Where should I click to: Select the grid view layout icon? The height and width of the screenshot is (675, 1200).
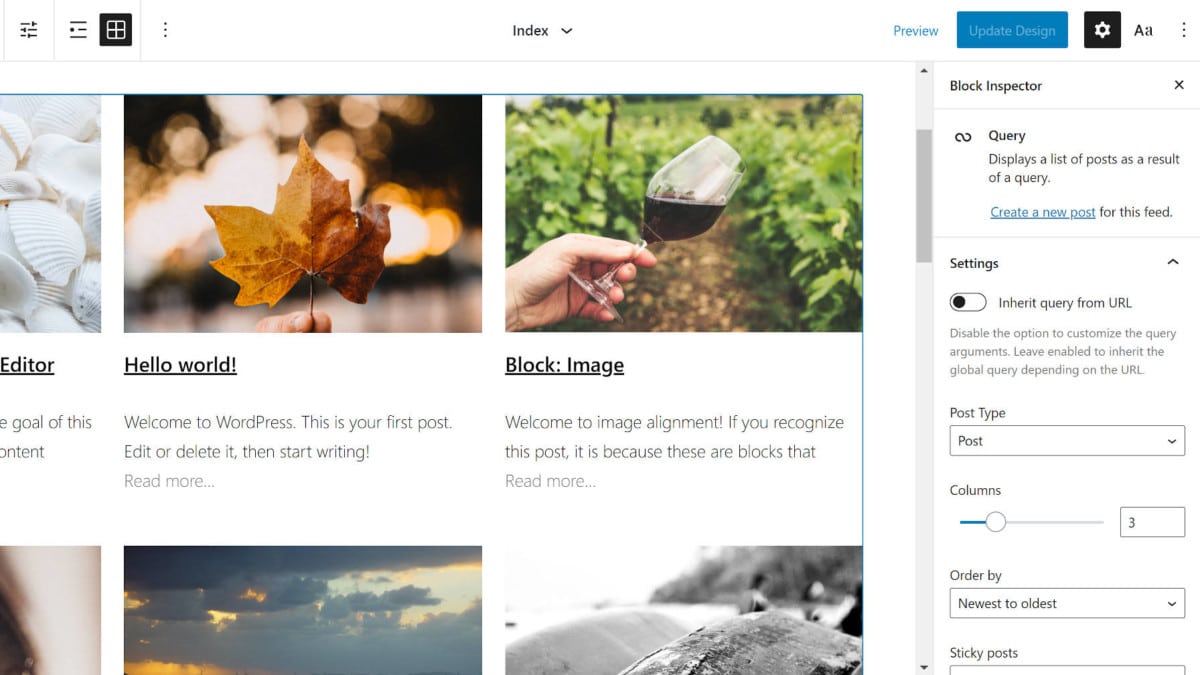coord(116,30)
